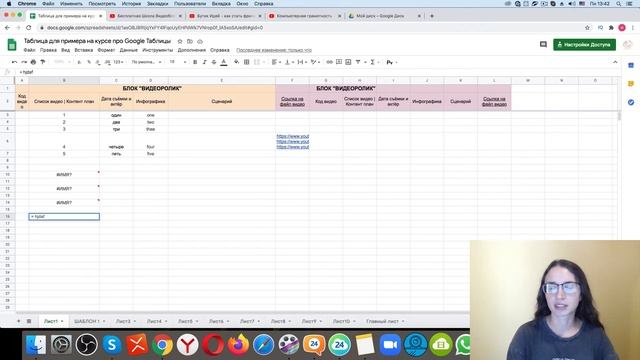Viewport: 640px width, 360px height.
Task: Open the font family dropdown
Action: tap(146, 62)
